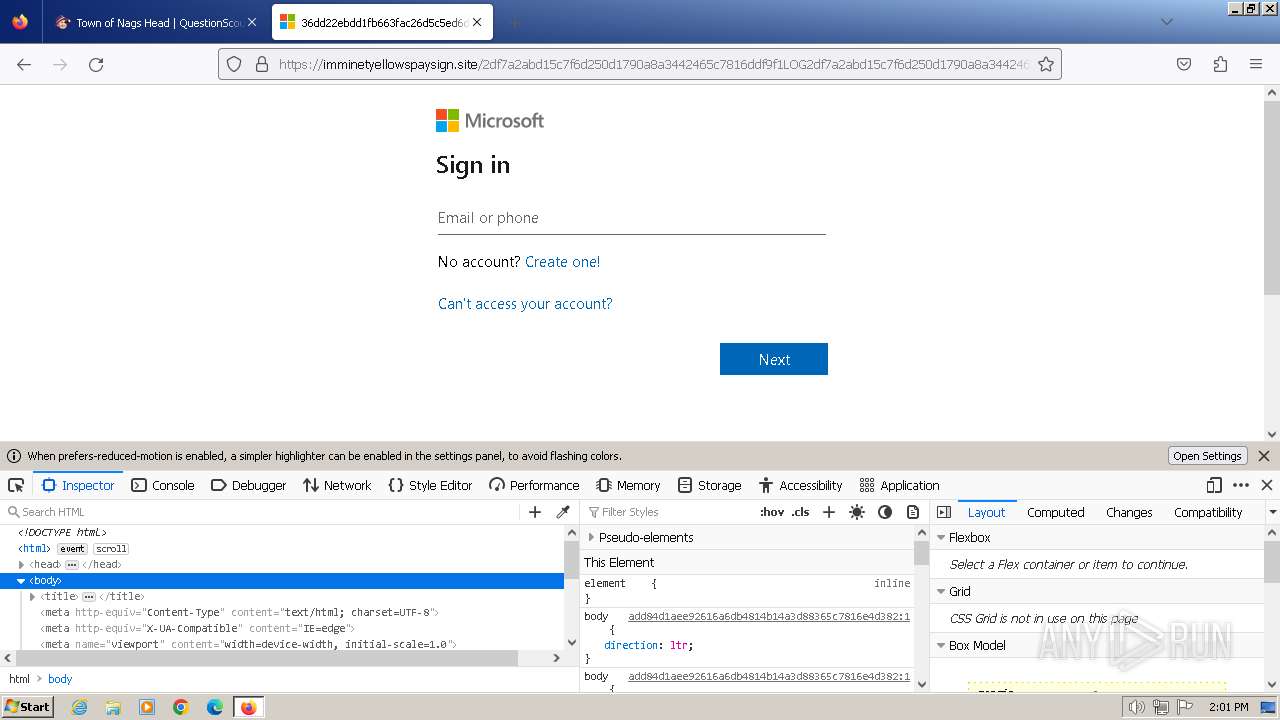
Task: Select the Computed sidebar tab
Action: [x=1055, y=512]
